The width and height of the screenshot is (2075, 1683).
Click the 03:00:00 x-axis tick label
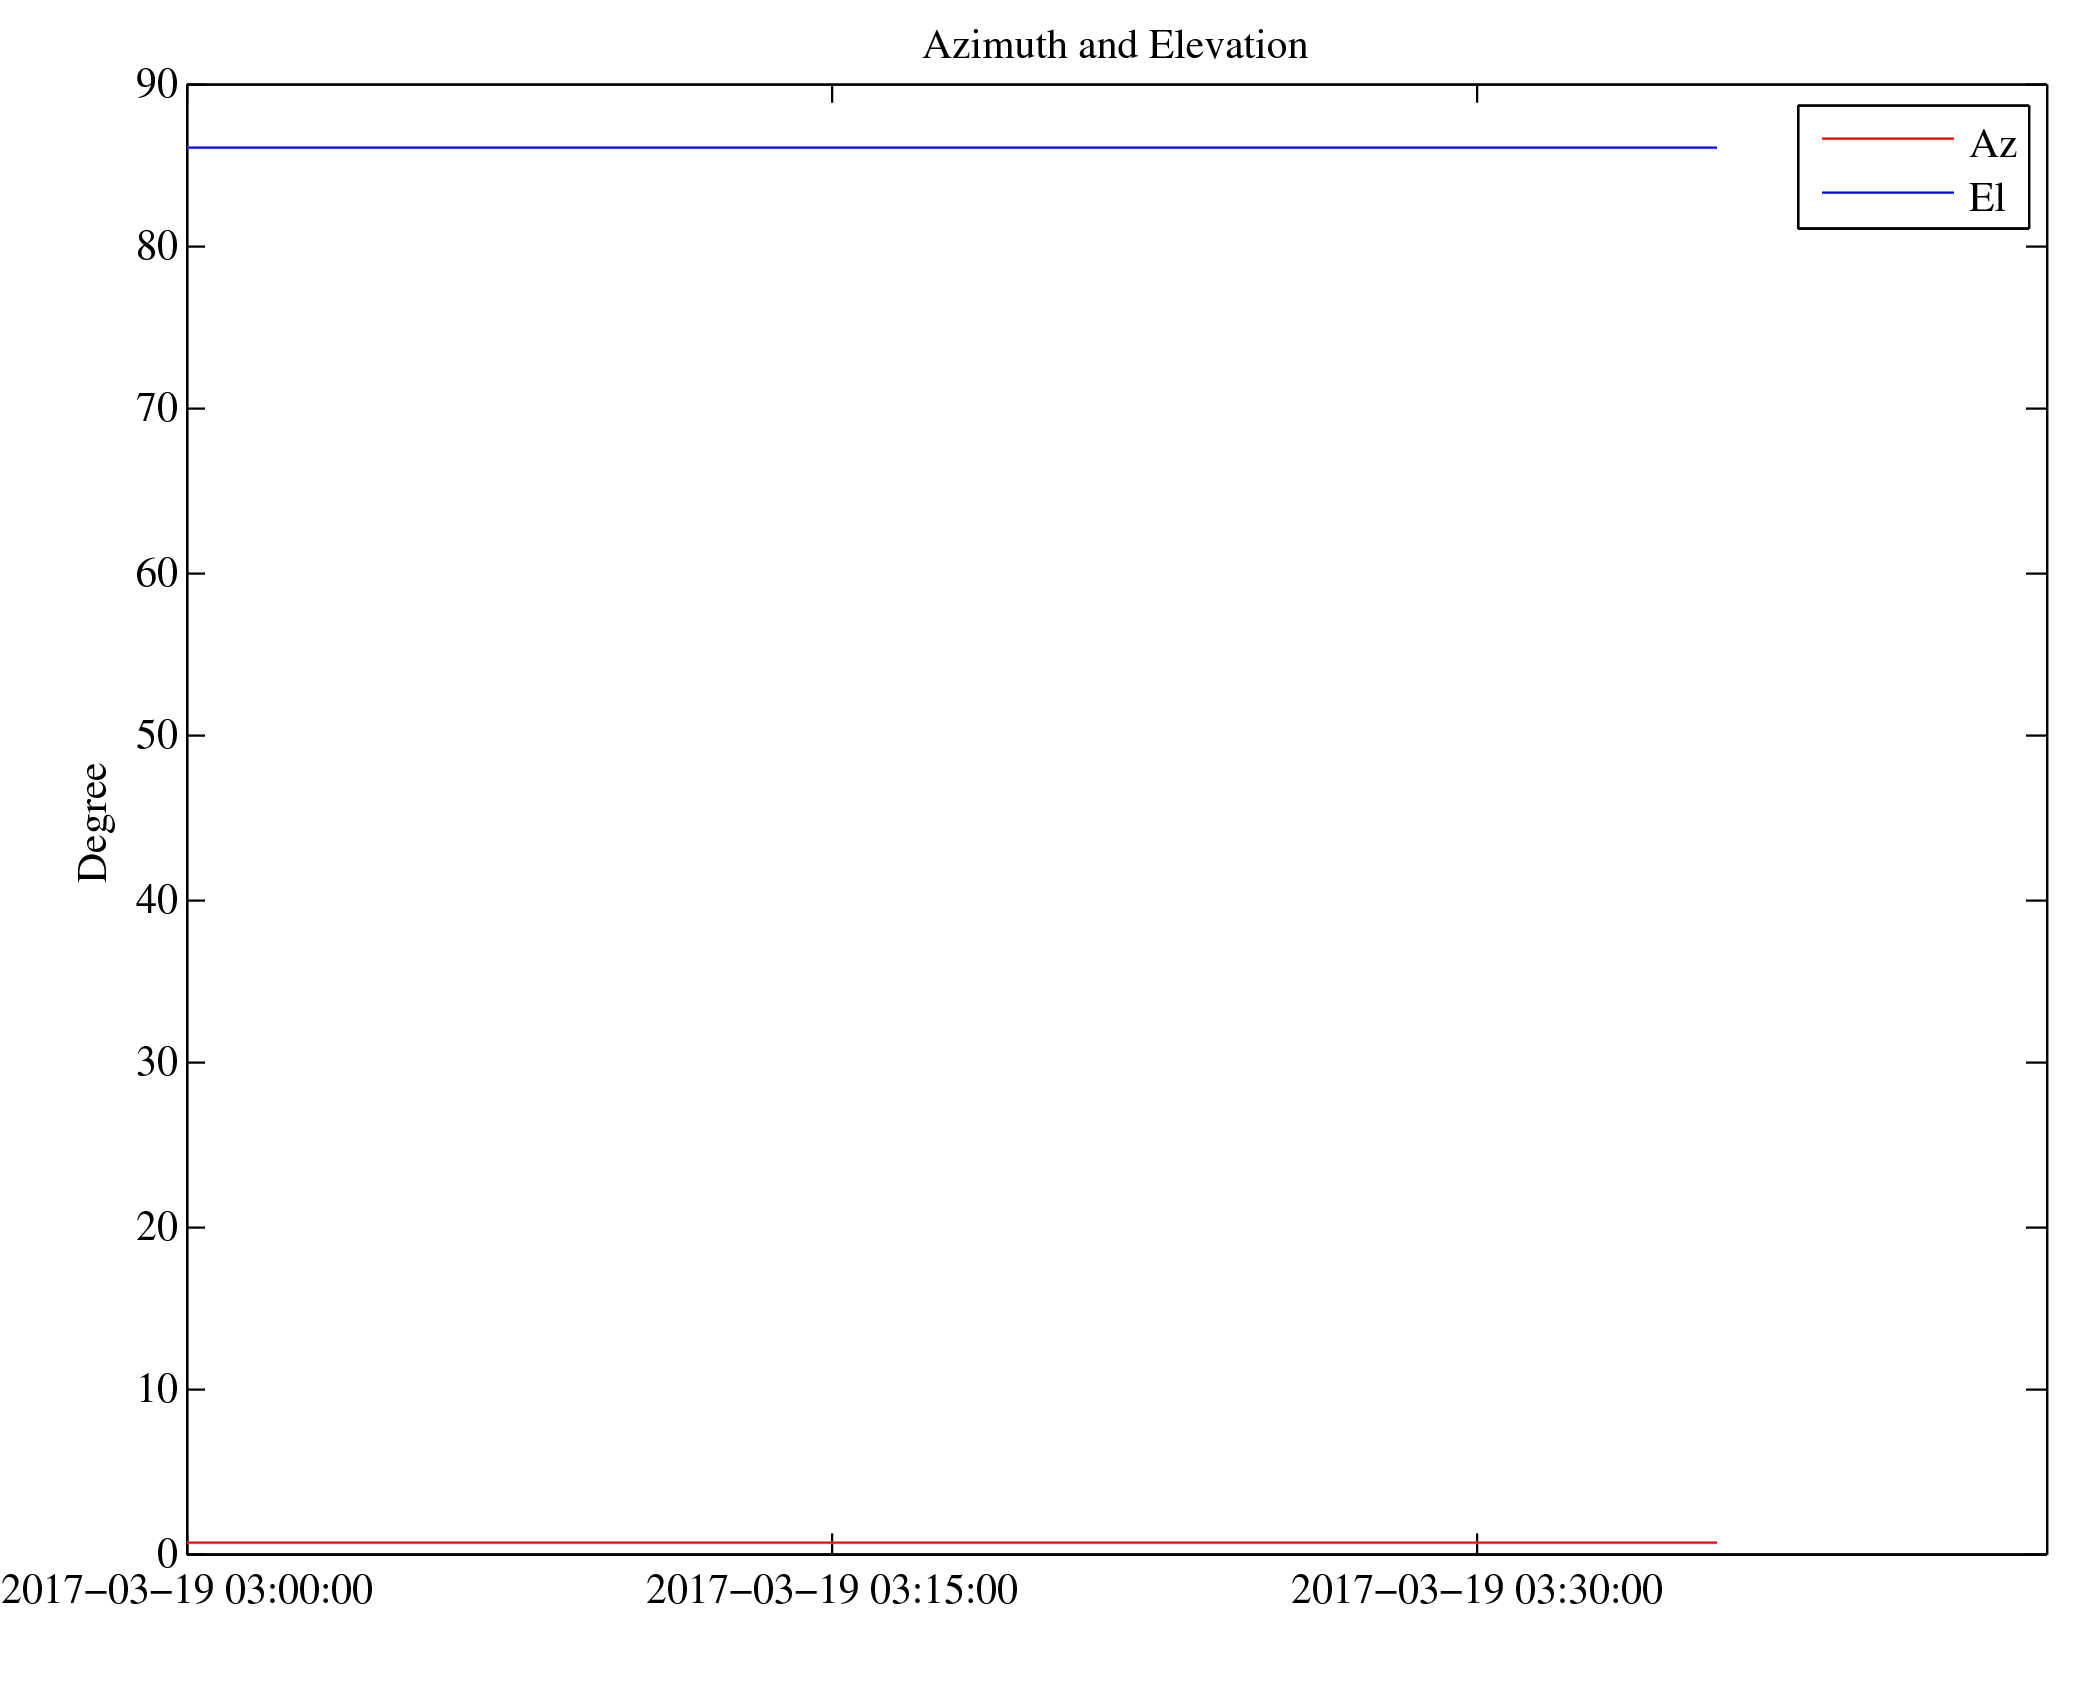tap(187, 1590)
